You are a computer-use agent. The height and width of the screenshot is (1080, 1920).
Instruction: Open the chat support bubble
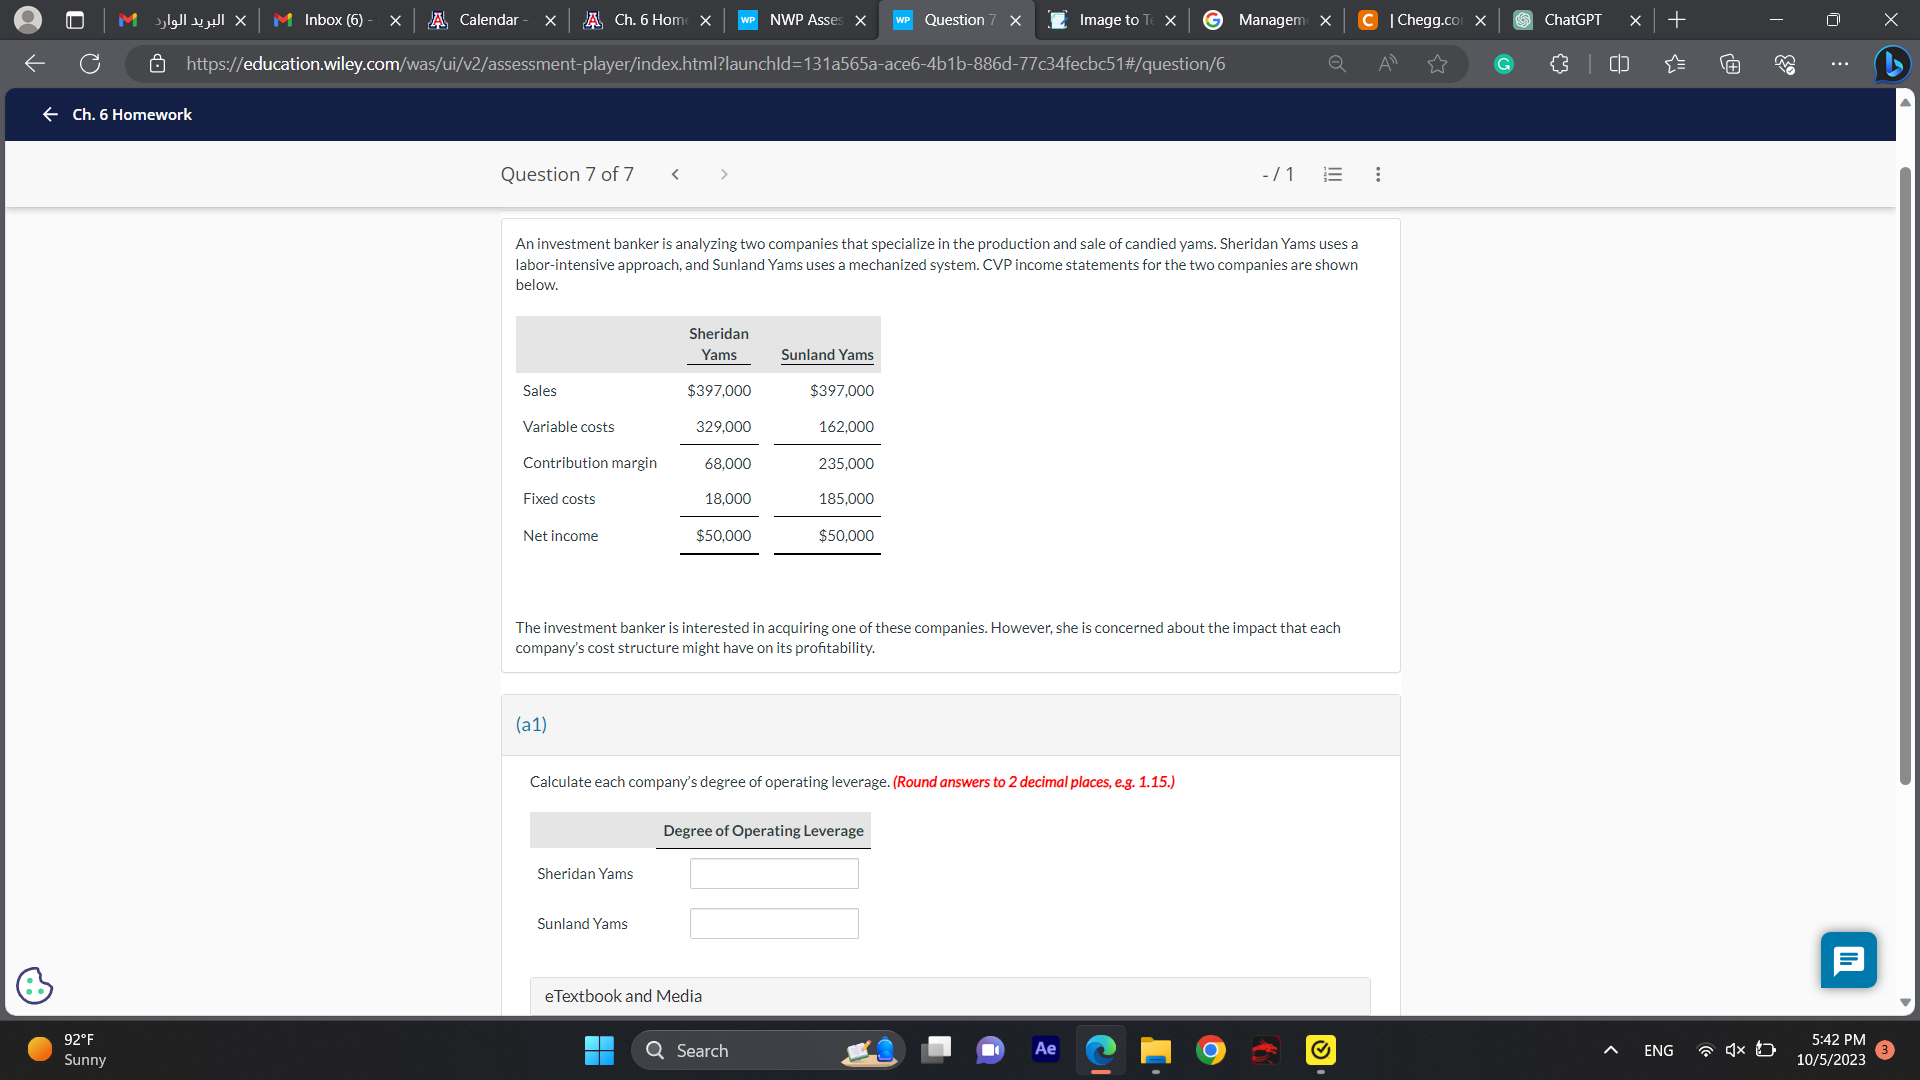[1848, 960]
